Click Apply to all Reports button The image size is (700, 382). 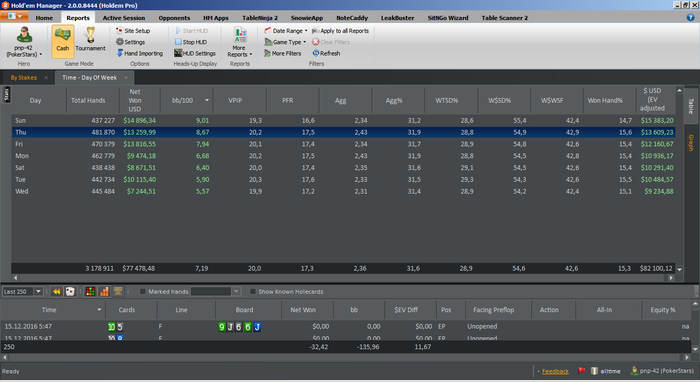(340, 31)
